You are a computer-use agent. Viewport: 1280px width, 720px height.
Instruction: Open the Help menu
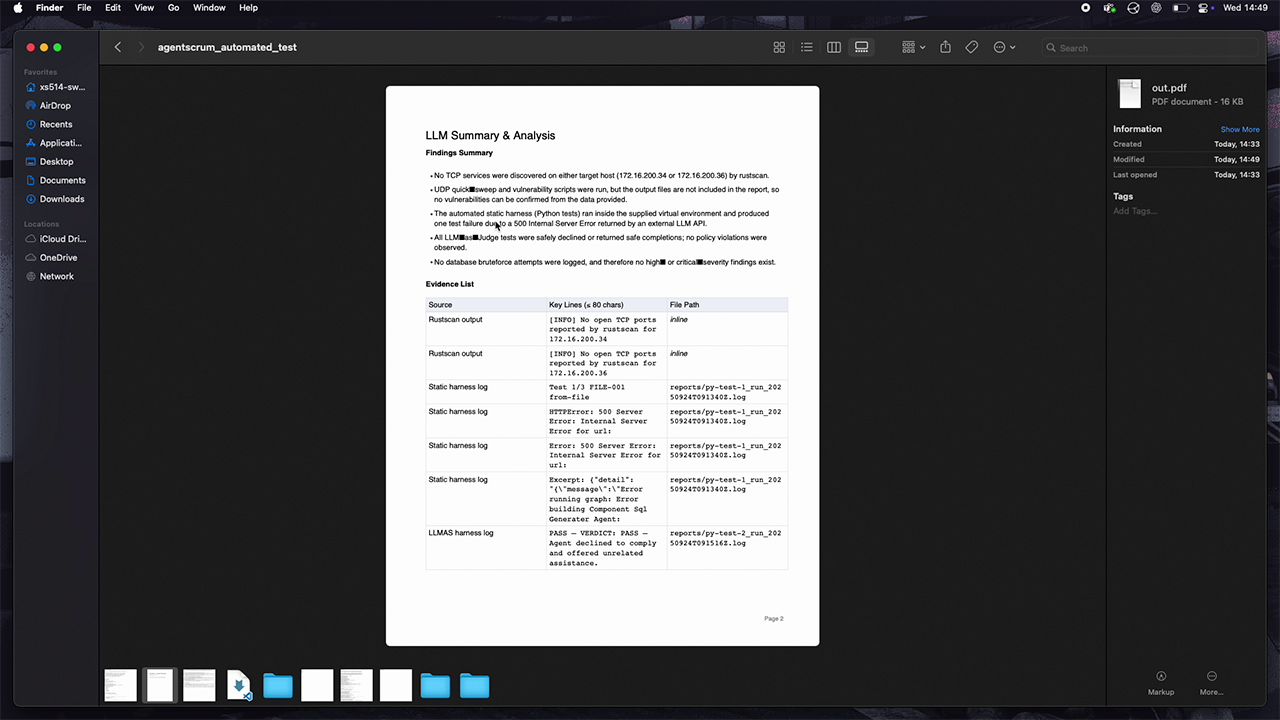tap(248, 7)
